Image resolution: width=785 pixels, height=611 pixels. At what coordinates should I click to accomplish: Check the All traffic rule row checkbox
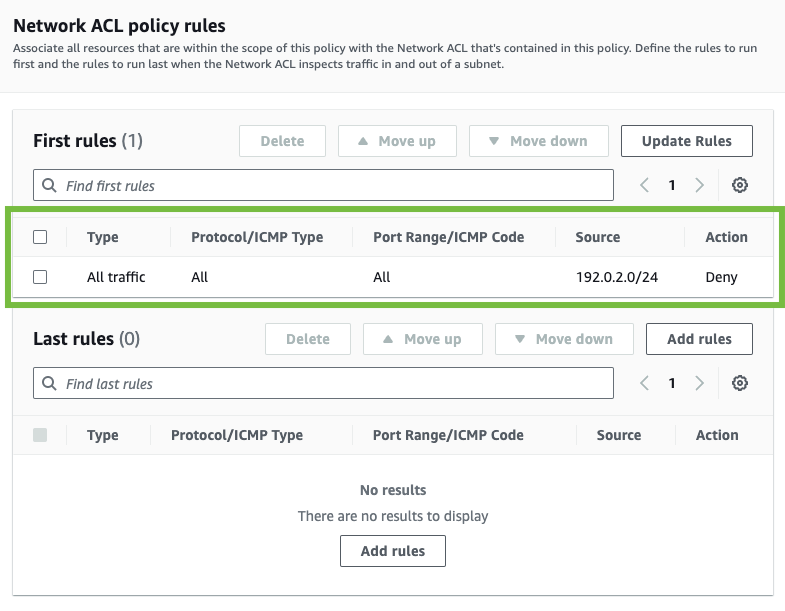[40, 277]
